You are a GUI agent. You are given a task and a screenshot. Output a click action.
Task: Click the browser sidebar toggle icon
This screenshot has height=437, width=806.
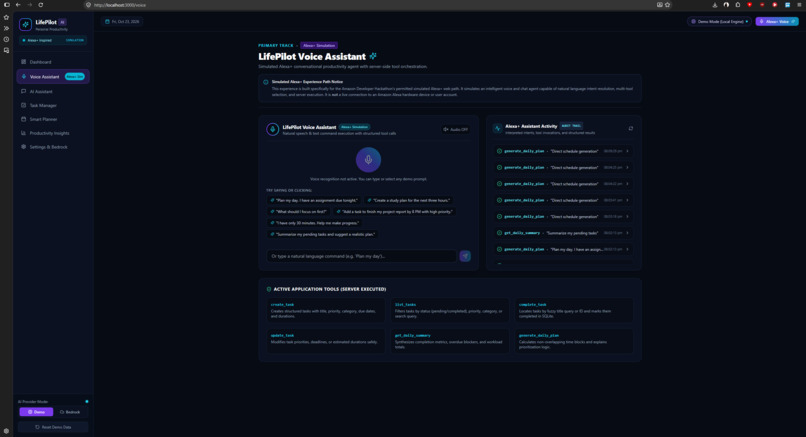pos(7,5)
